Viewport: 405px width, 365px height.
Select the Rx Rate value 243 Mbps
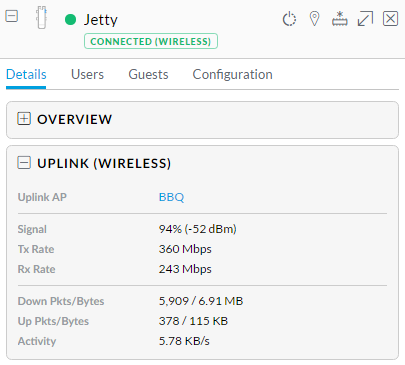pyautogui.click(x=185, y=269)
